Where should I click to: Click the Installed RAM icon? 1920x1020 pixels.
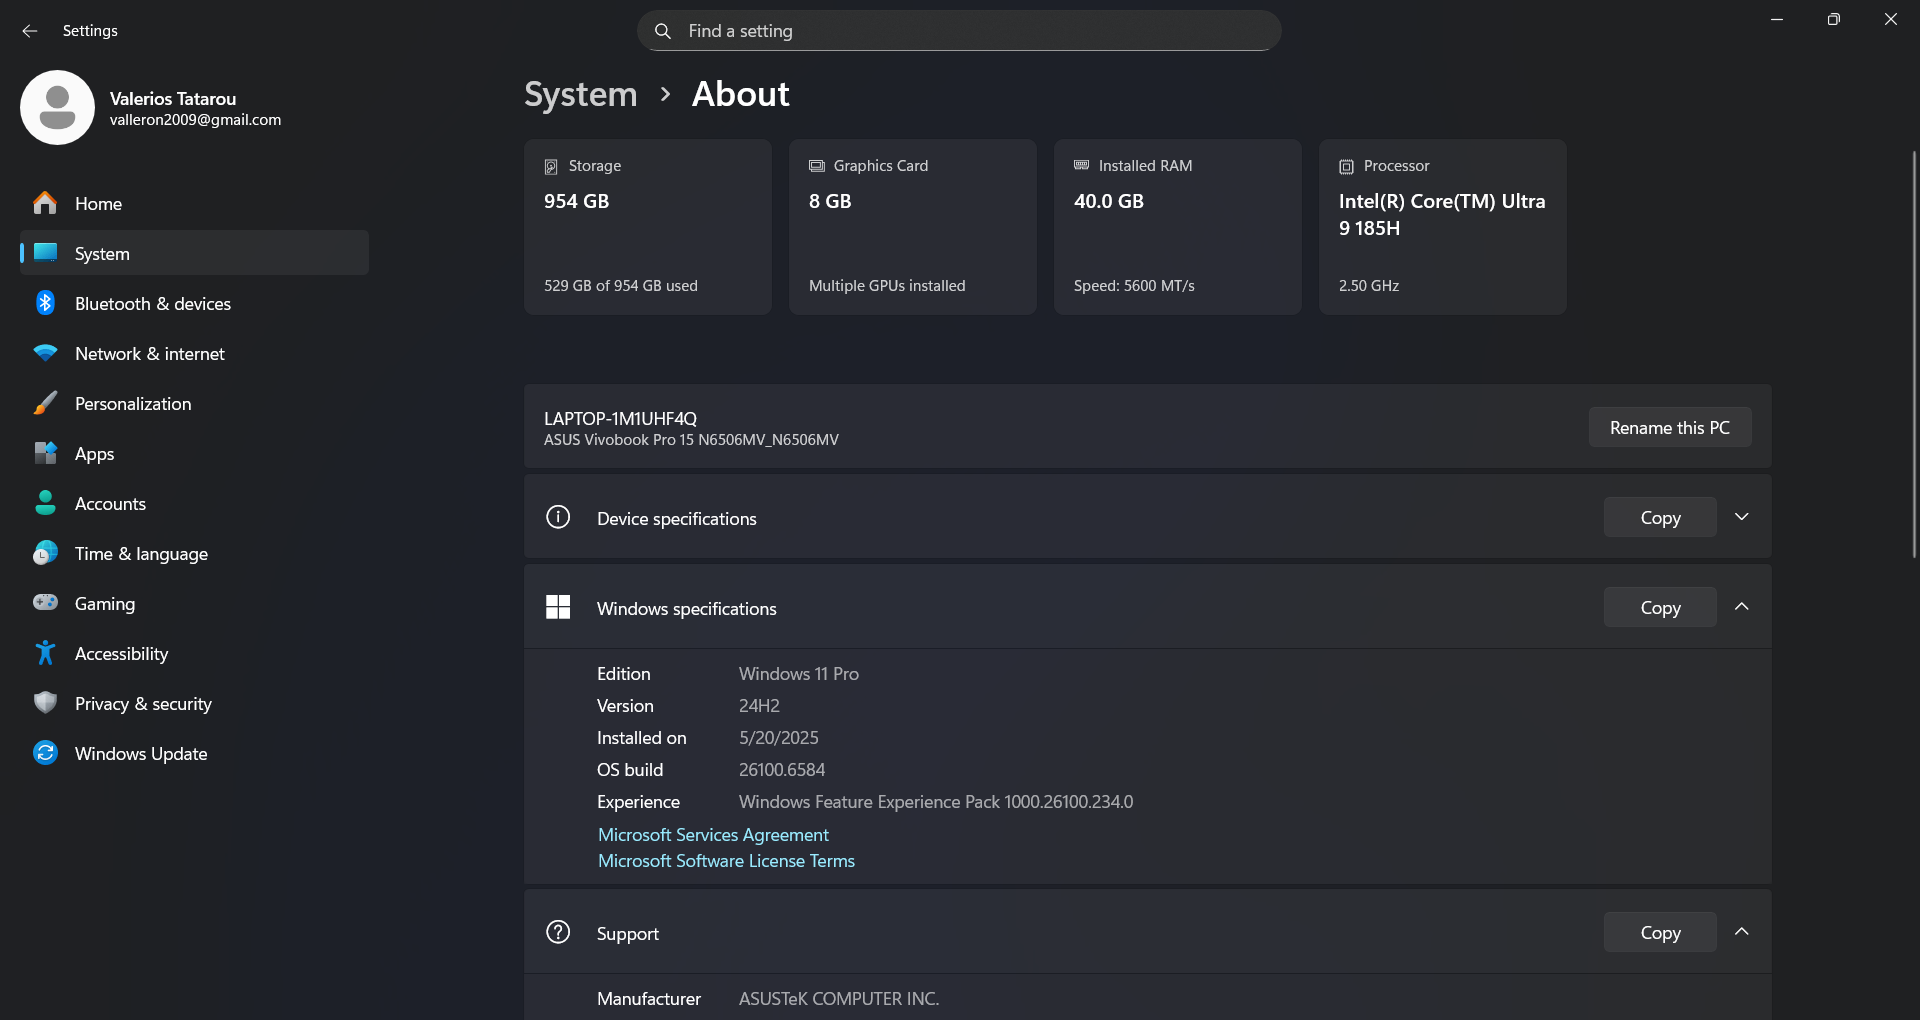pos(1082,165)
